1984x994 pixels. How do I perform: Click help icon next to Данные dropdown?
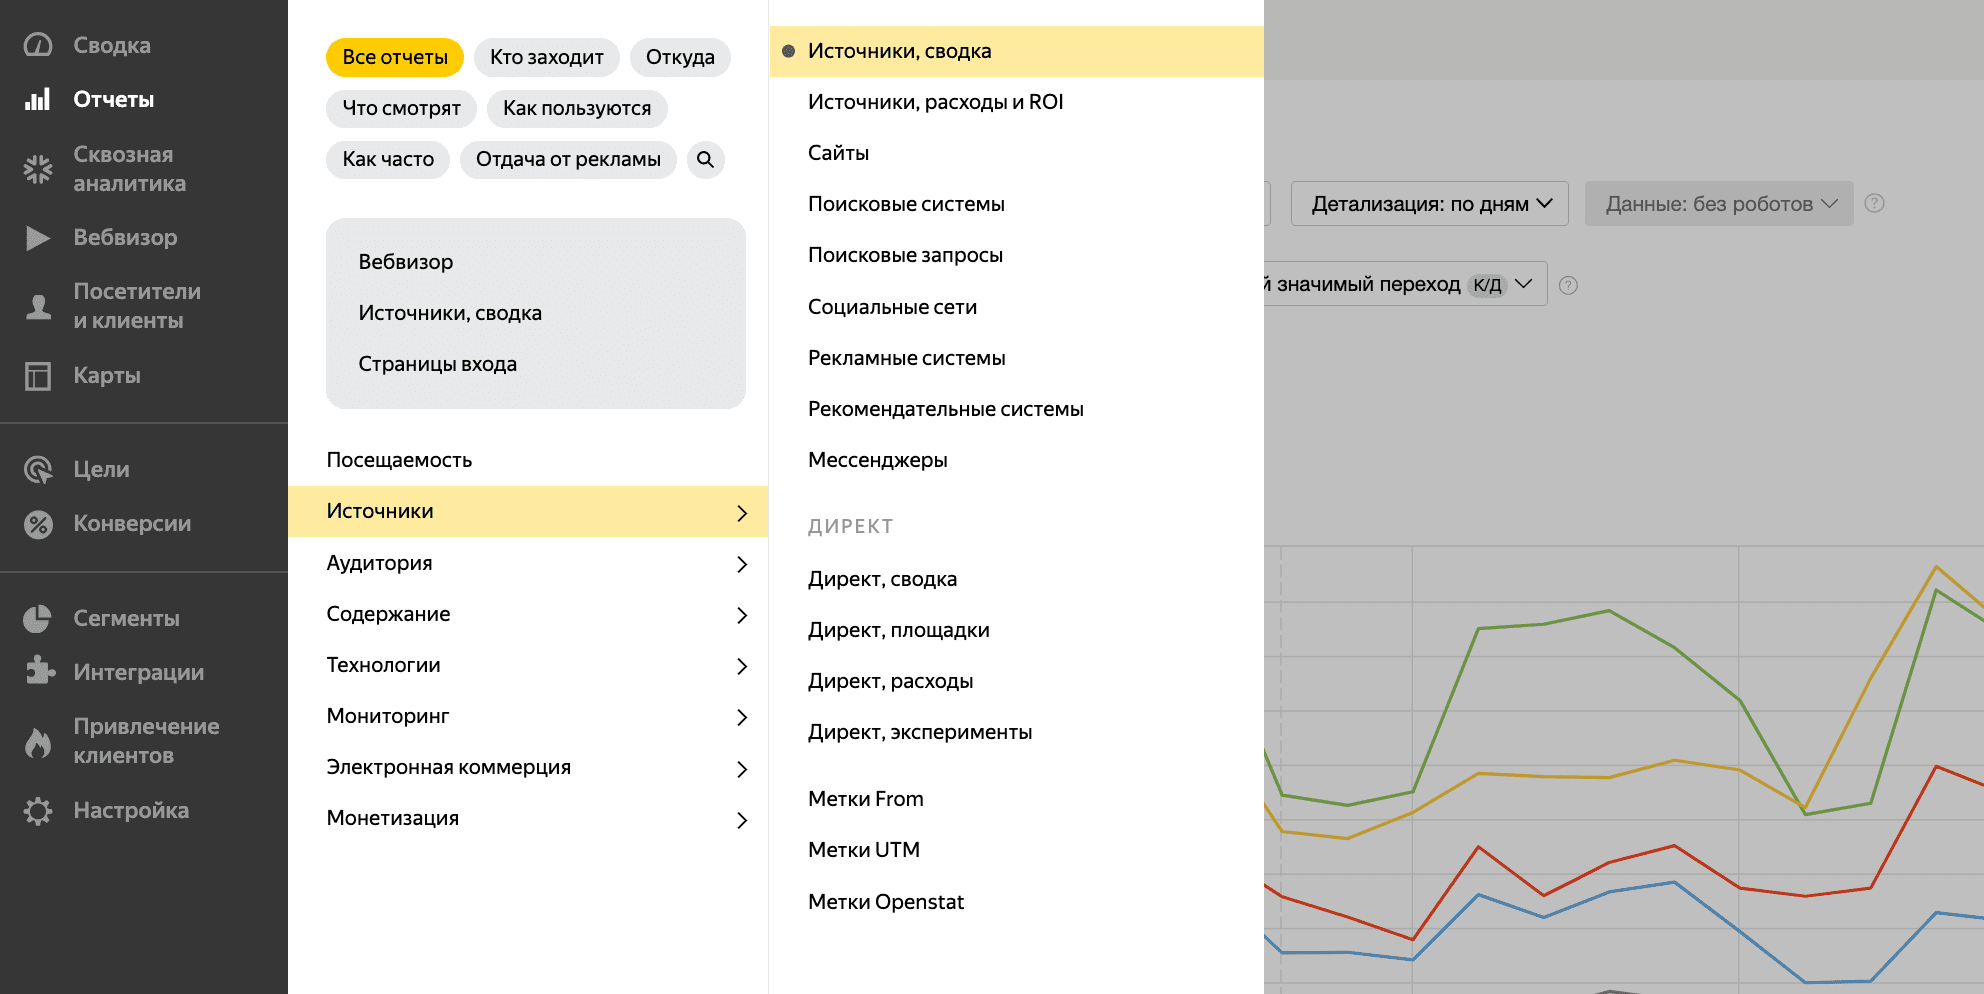[x=1875, y=204]
